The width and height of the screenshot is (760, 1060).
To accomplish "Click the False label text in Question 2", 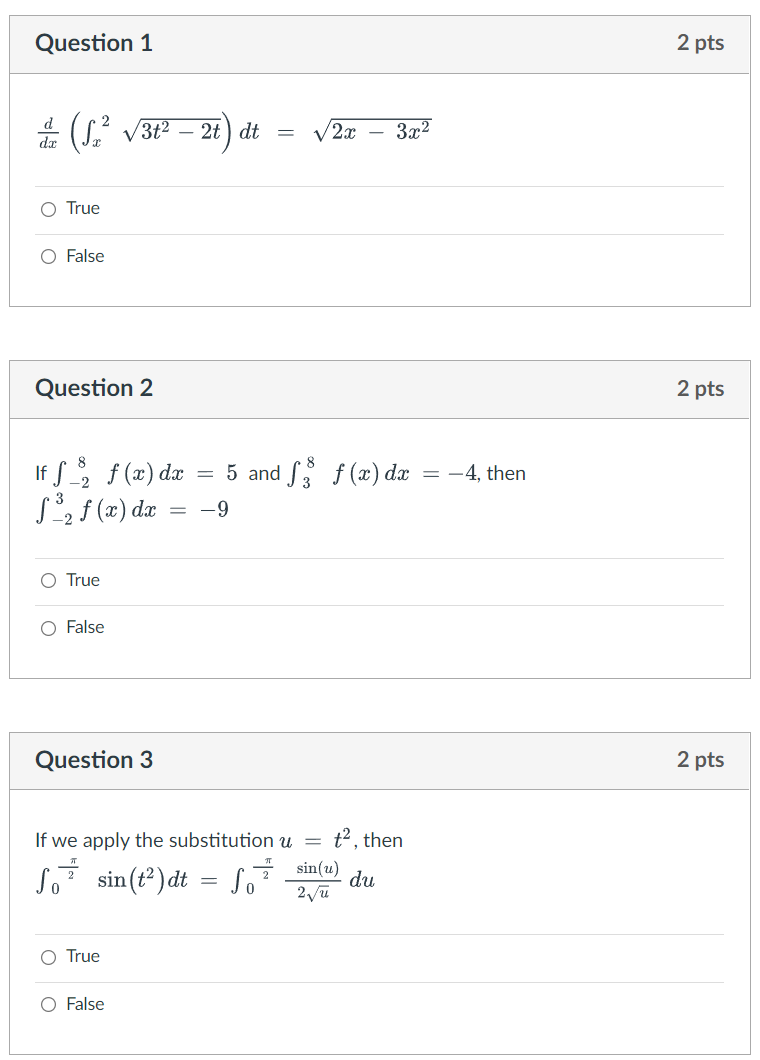I will [87, 627].
